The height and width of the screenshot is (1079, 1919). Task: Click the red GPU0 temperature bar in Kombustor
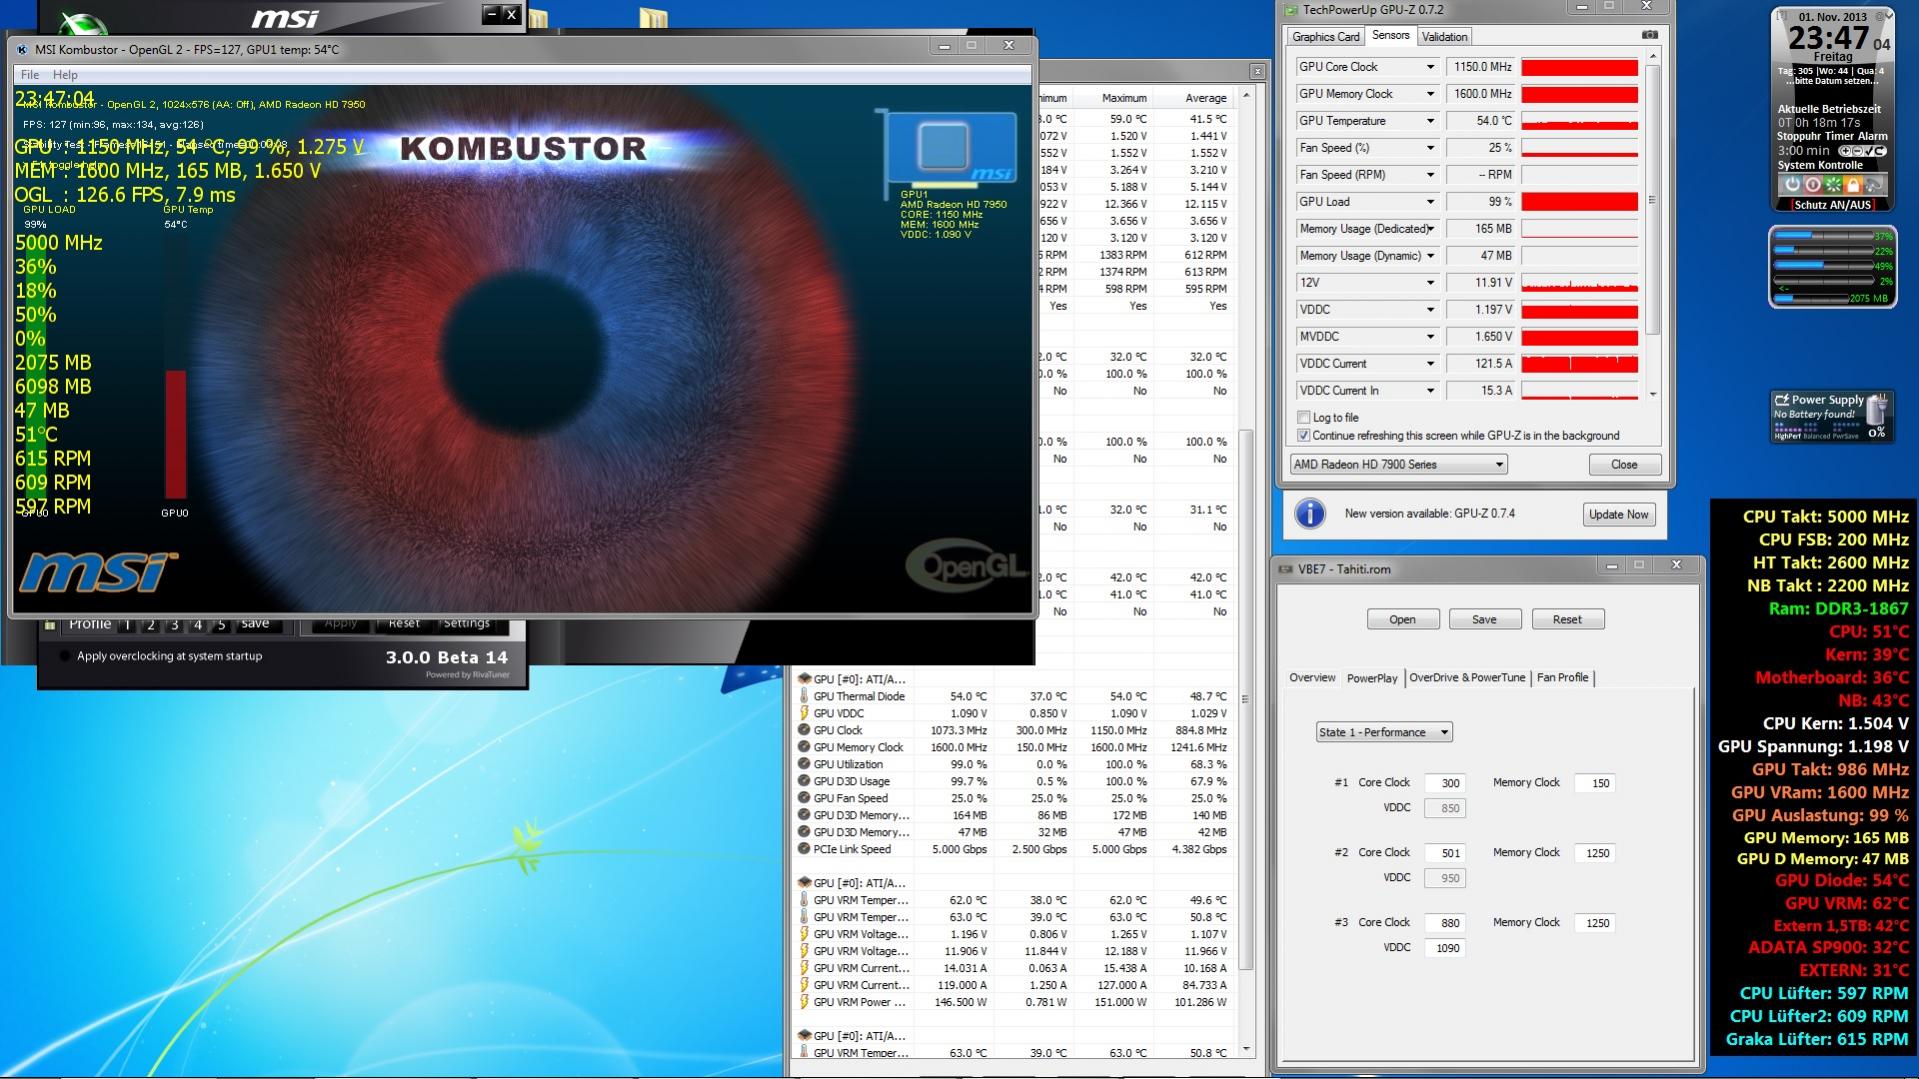[x=175, y=433]
